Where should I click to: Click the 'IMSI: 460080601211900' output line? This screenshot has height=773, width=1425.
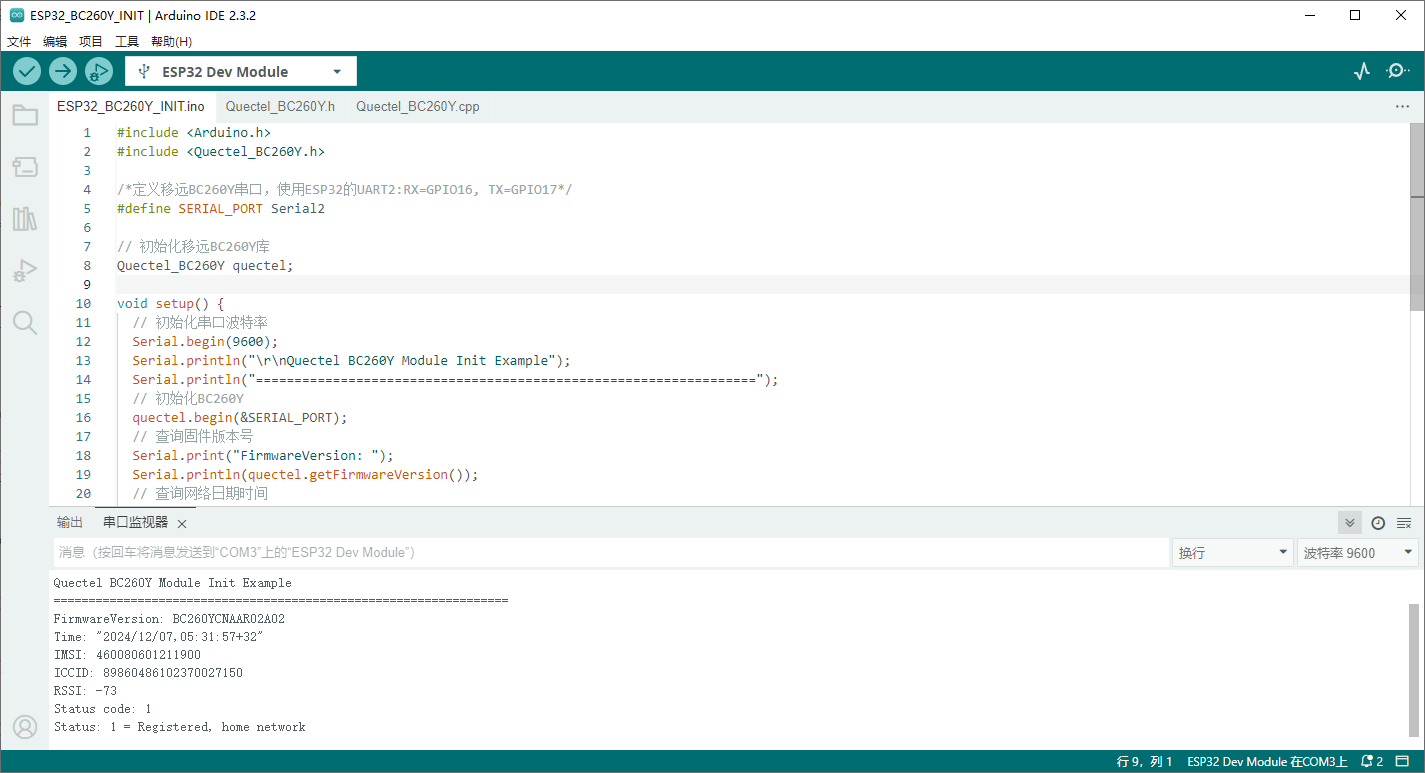tap(127, 655)
